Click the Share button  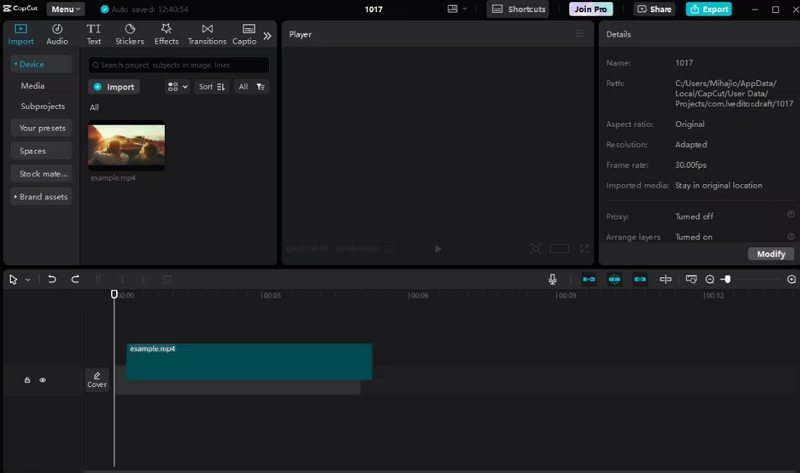pos(655,9)
